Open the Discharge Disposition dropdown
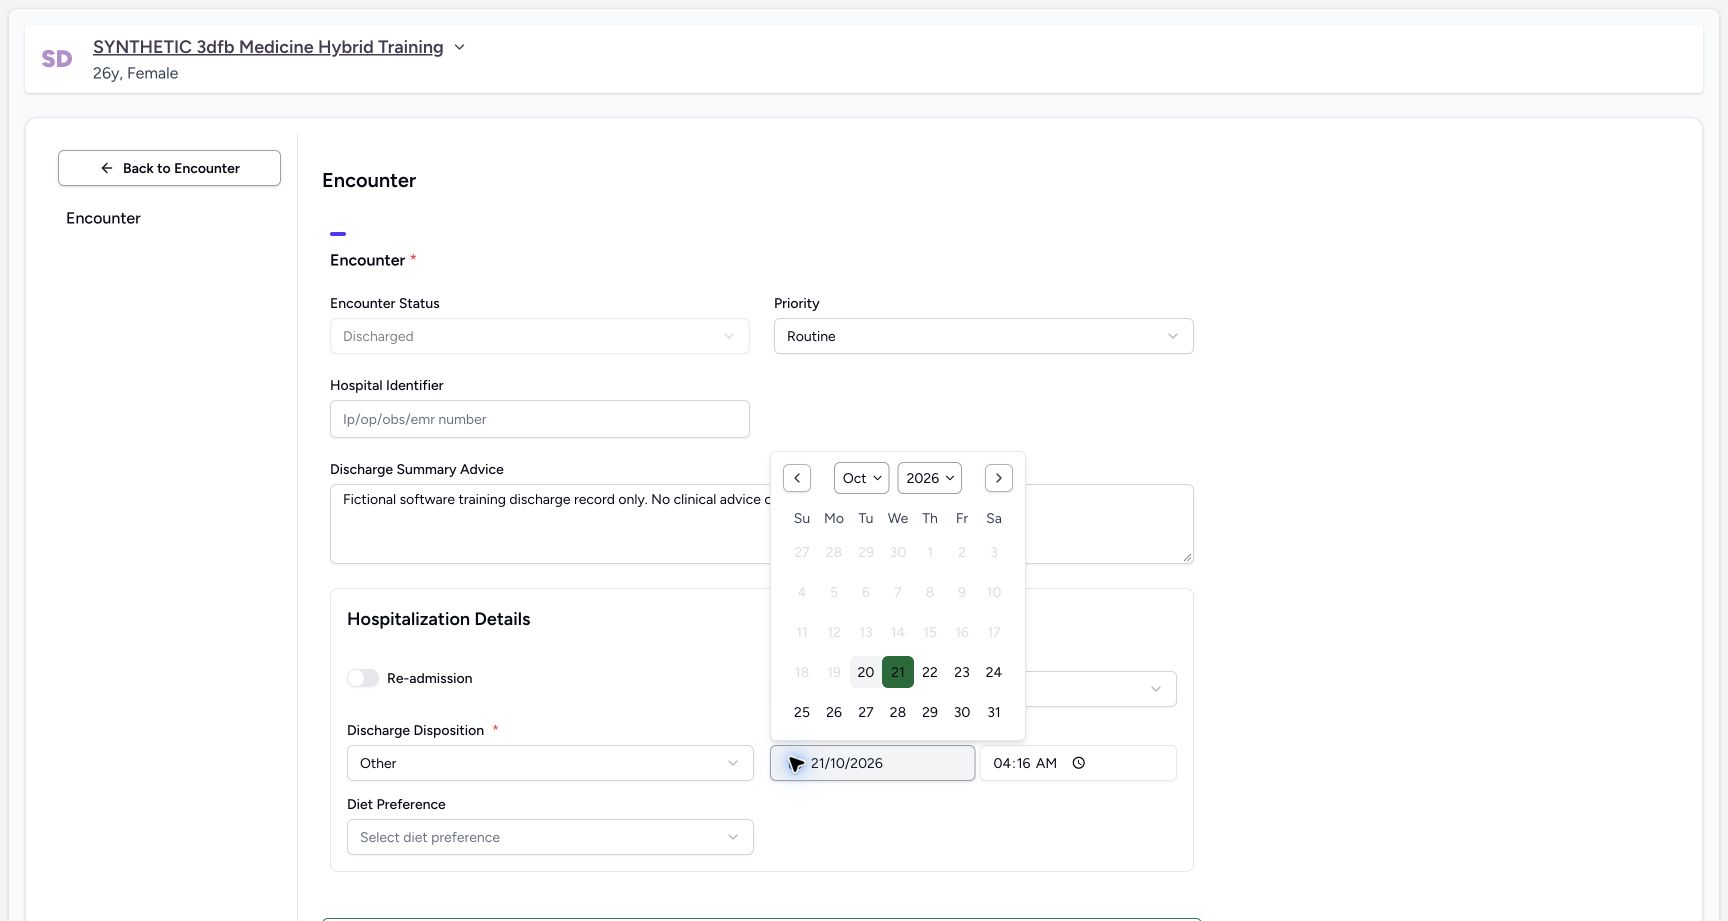1728x921 pixels. (550, 763)
